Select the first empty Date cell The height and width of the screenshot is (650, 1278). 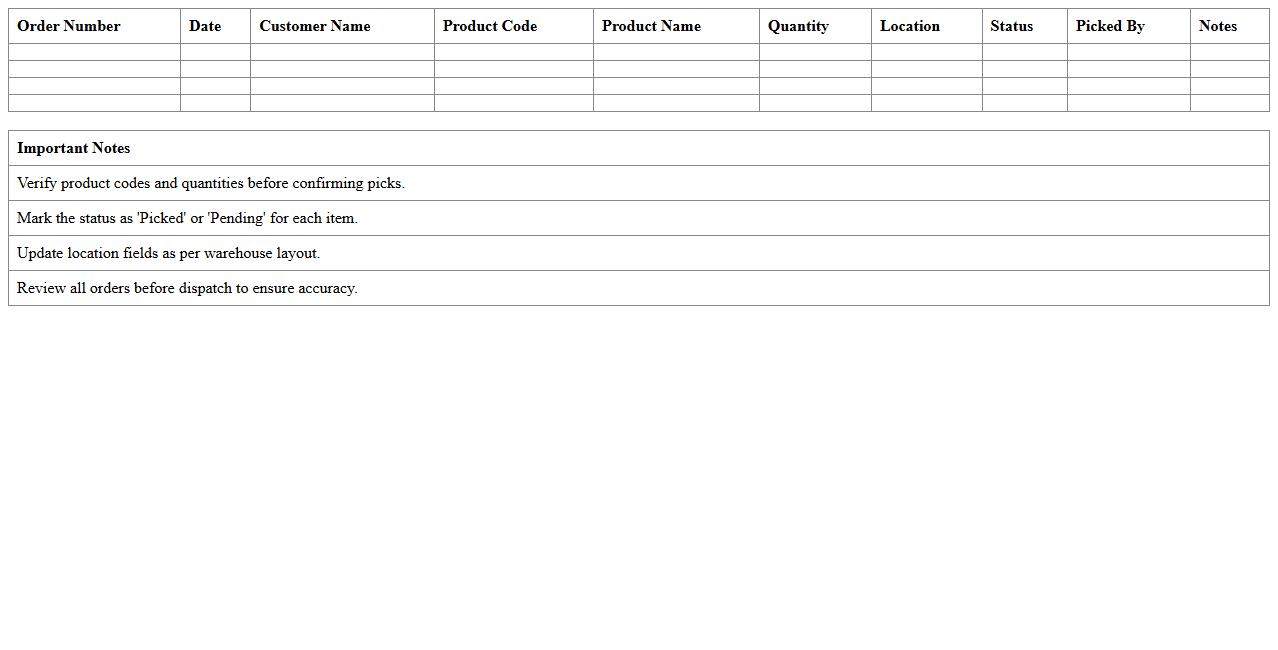point(215,51)
